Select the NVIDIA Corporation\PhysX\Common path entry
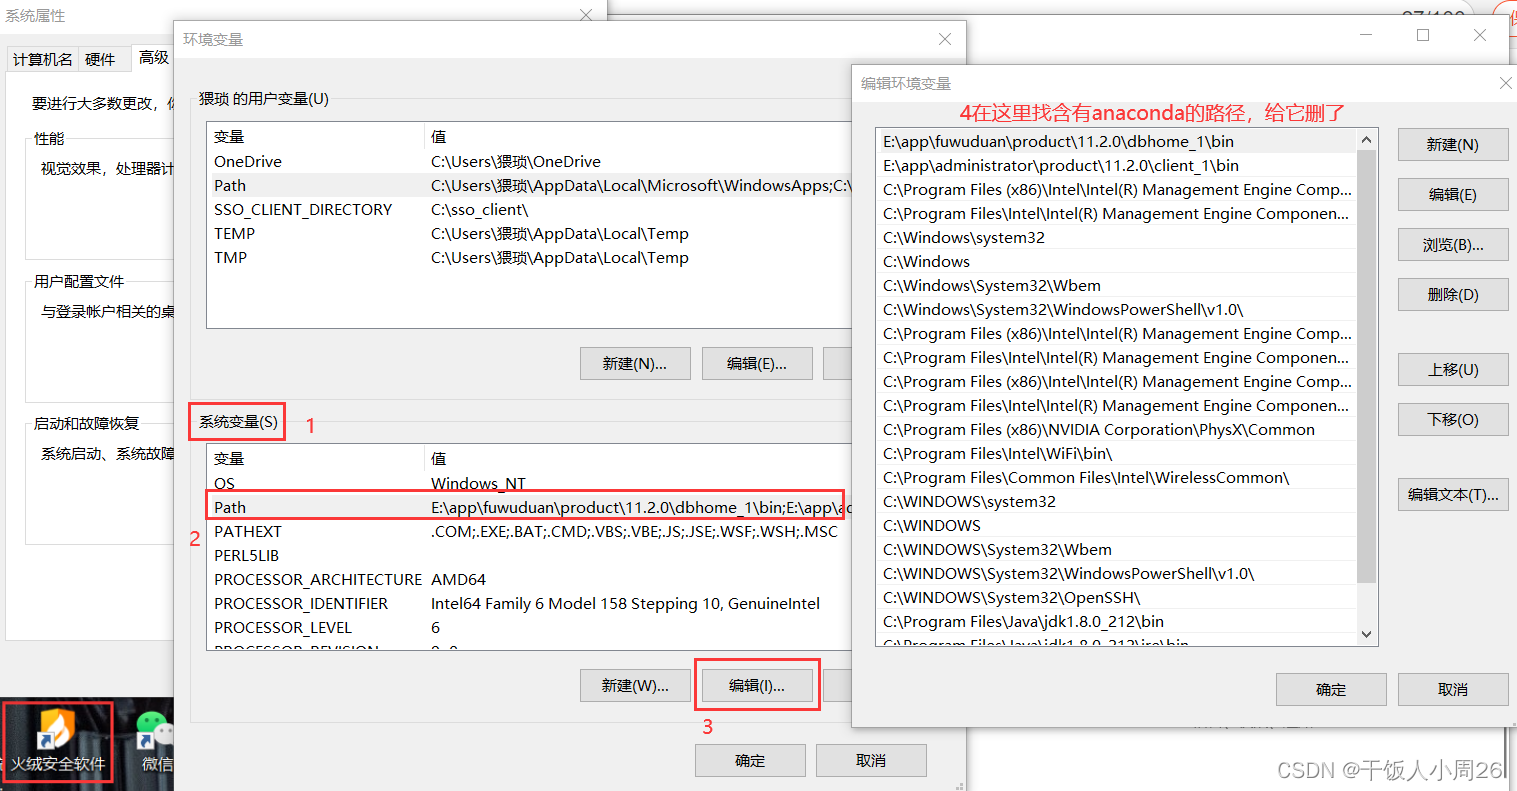Image resolution: width=1517 pixels, height=791 pixels. [1116, 430]
